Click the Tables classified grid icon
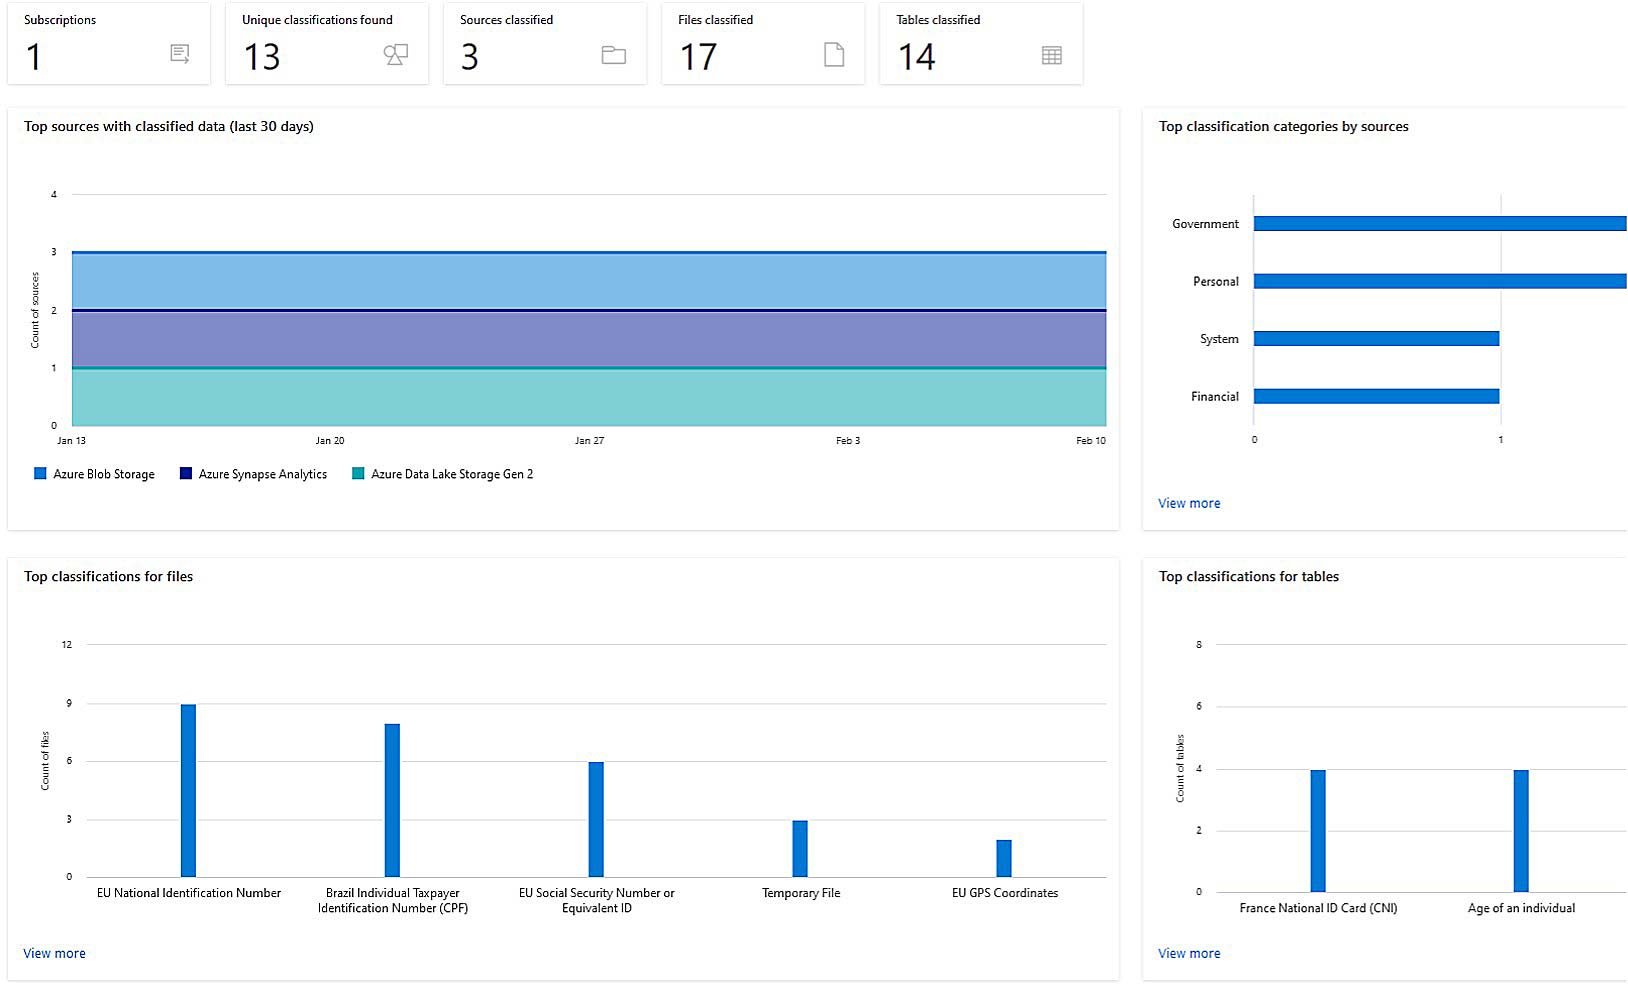1628x984 pixels. pos(1051,55)
